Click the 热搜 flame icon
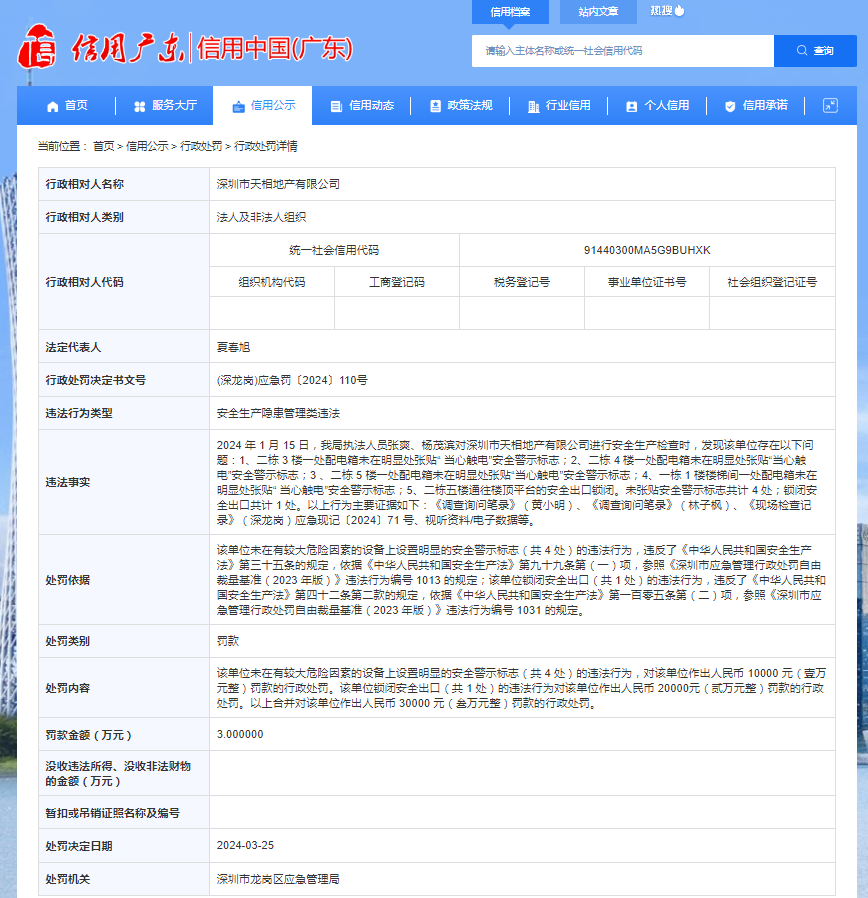868x898 pixels. 680,10
